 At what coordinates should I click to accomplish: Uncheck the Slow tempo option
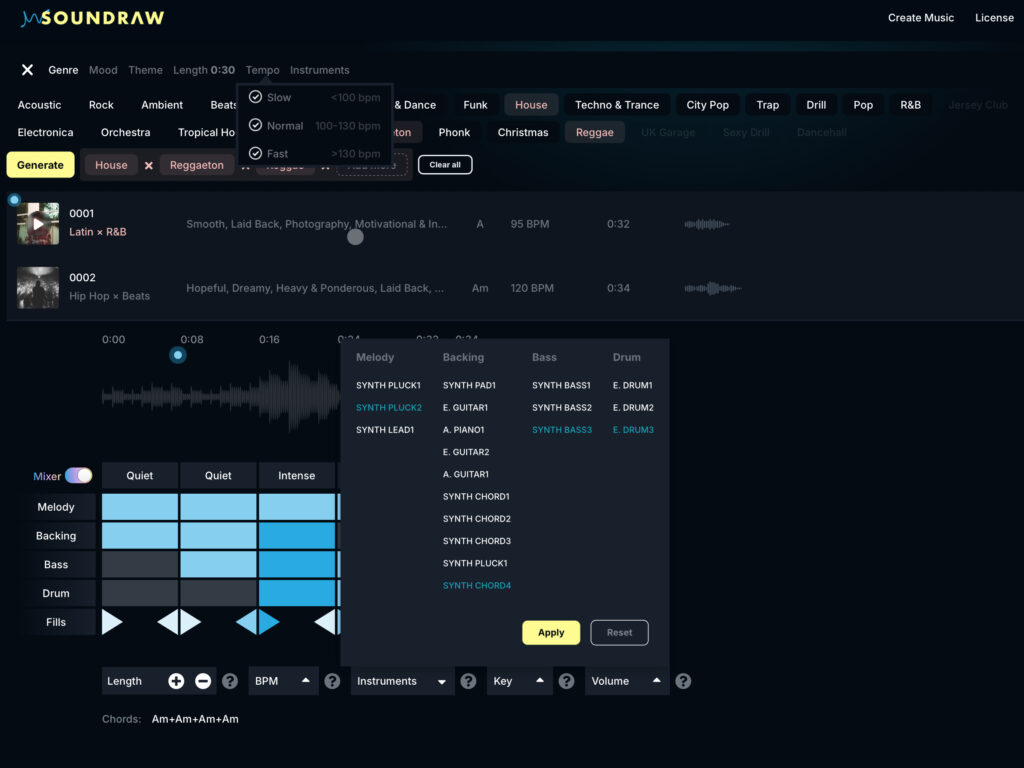pyautogui.click(x=256, y=98)
